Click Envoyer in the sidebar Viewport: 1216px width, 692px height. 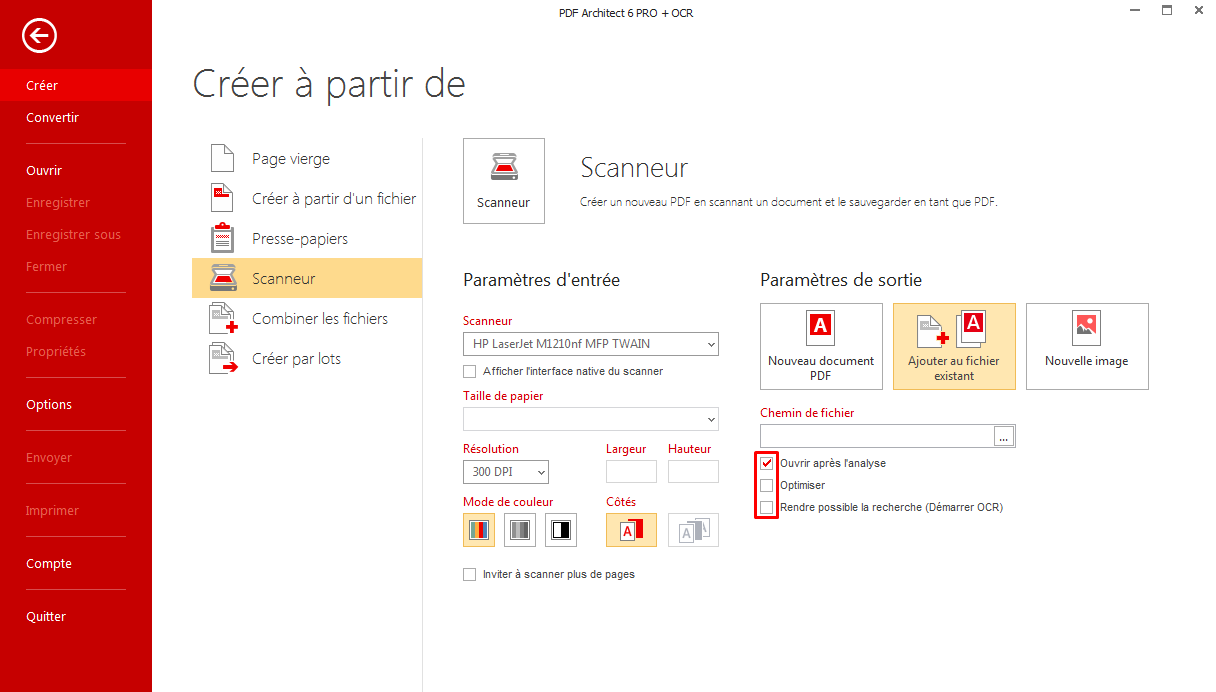76,457
